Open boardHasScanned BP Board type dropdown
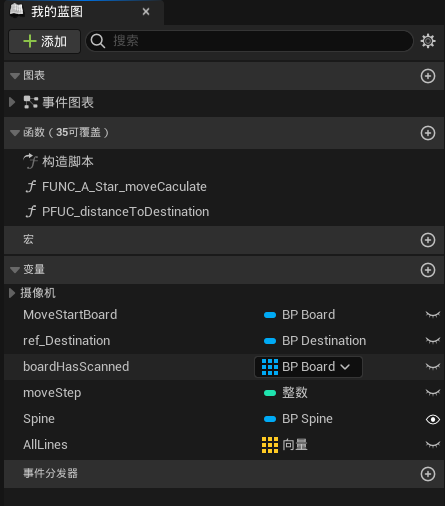Viewport: 445px width, 506px height. [308, 367]
